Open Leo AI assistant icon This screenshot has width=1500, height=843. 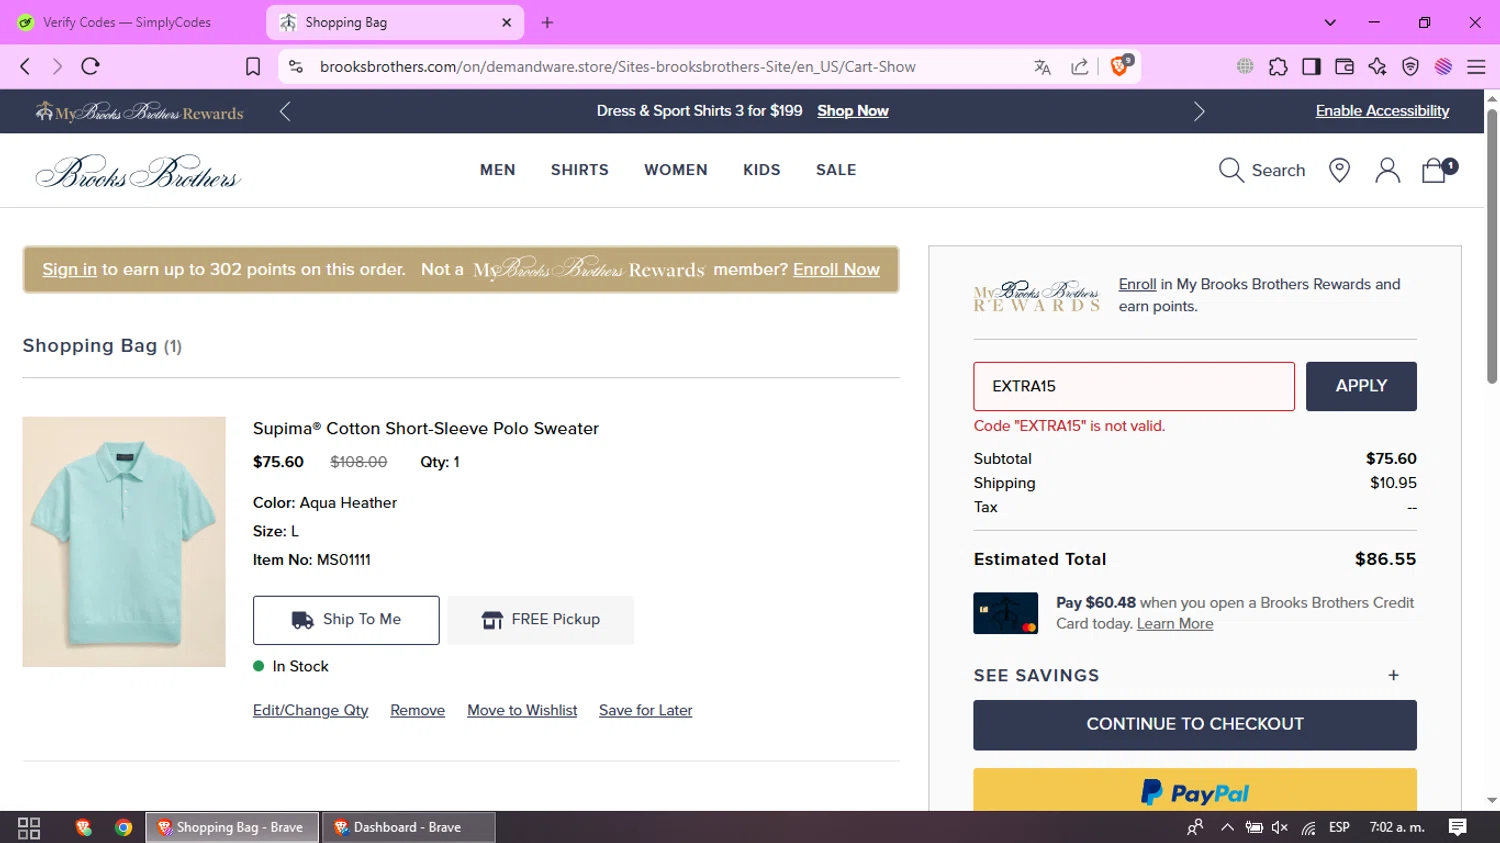click(x=1377, y=67)
